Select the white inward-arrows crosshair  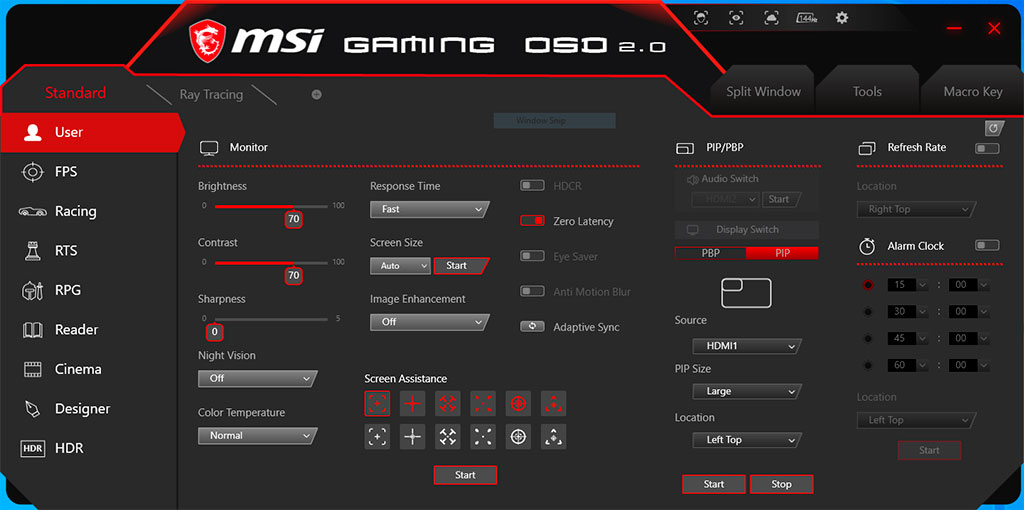(448, 436)
